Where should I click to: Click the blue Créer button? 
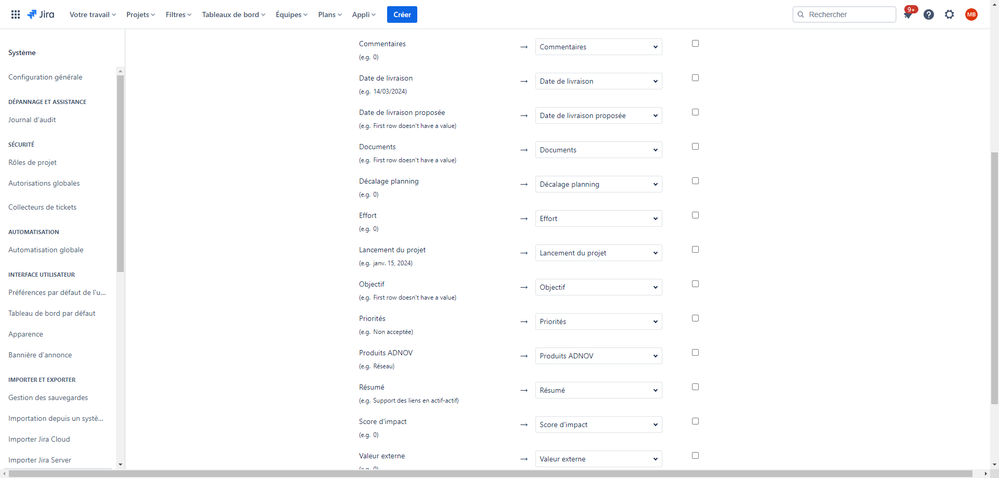point(402,14)
